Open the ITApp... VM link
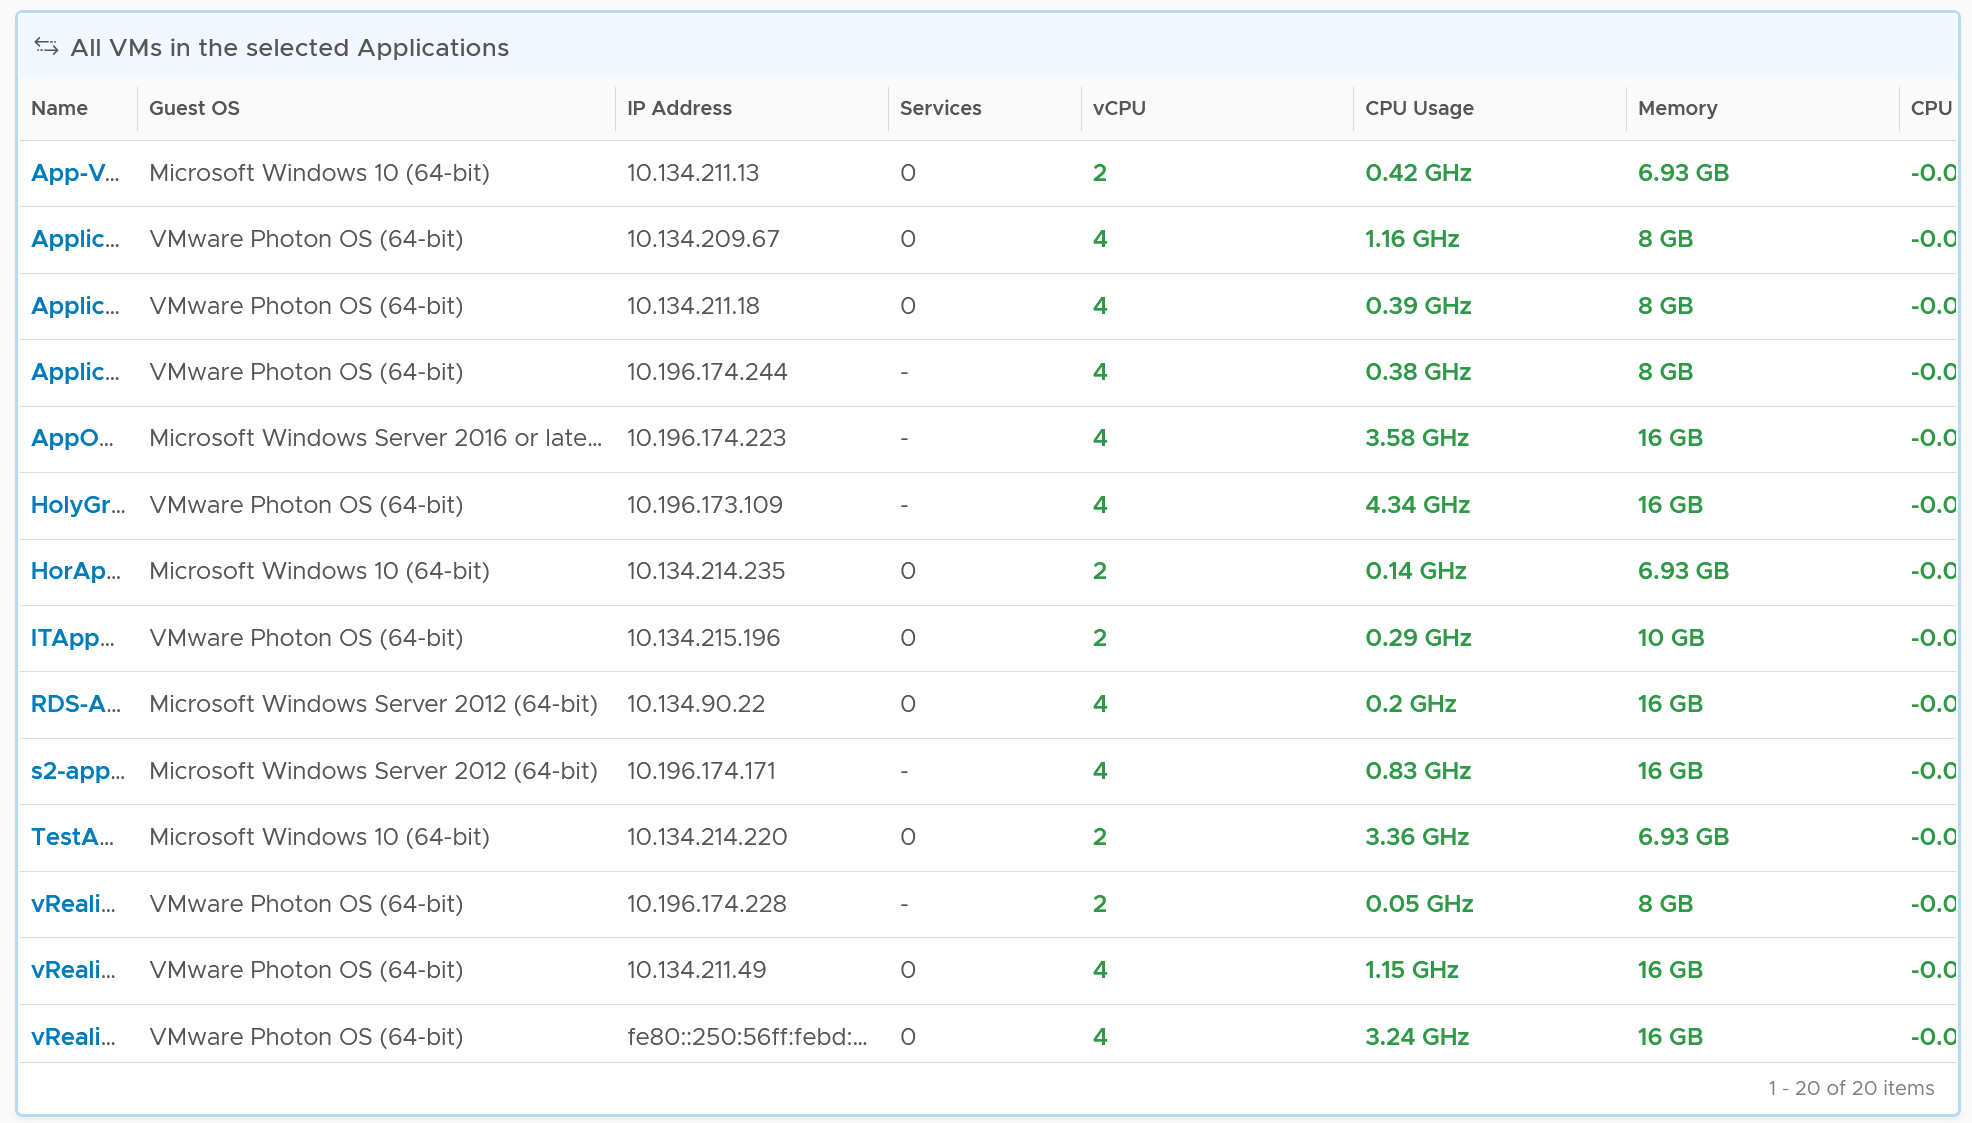Image resolution: width=1972 pixels, height=1123 pixels. coord(73,638)
